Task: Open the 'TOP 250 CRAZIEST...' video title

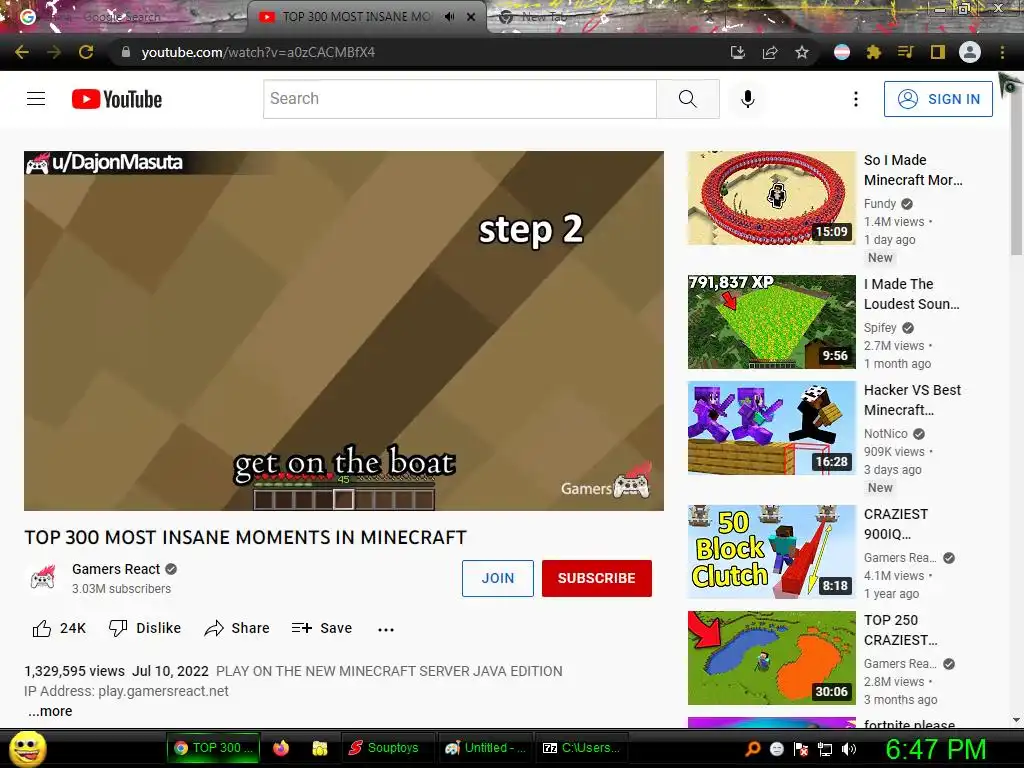Action: coord(901,630)
